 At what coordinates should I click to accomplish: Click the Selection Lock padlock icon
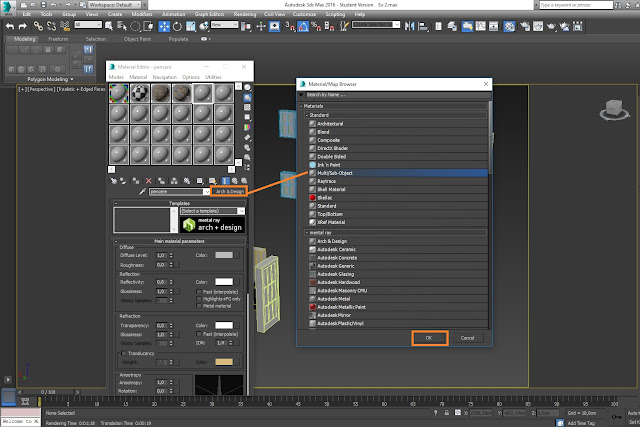(447, 413)
